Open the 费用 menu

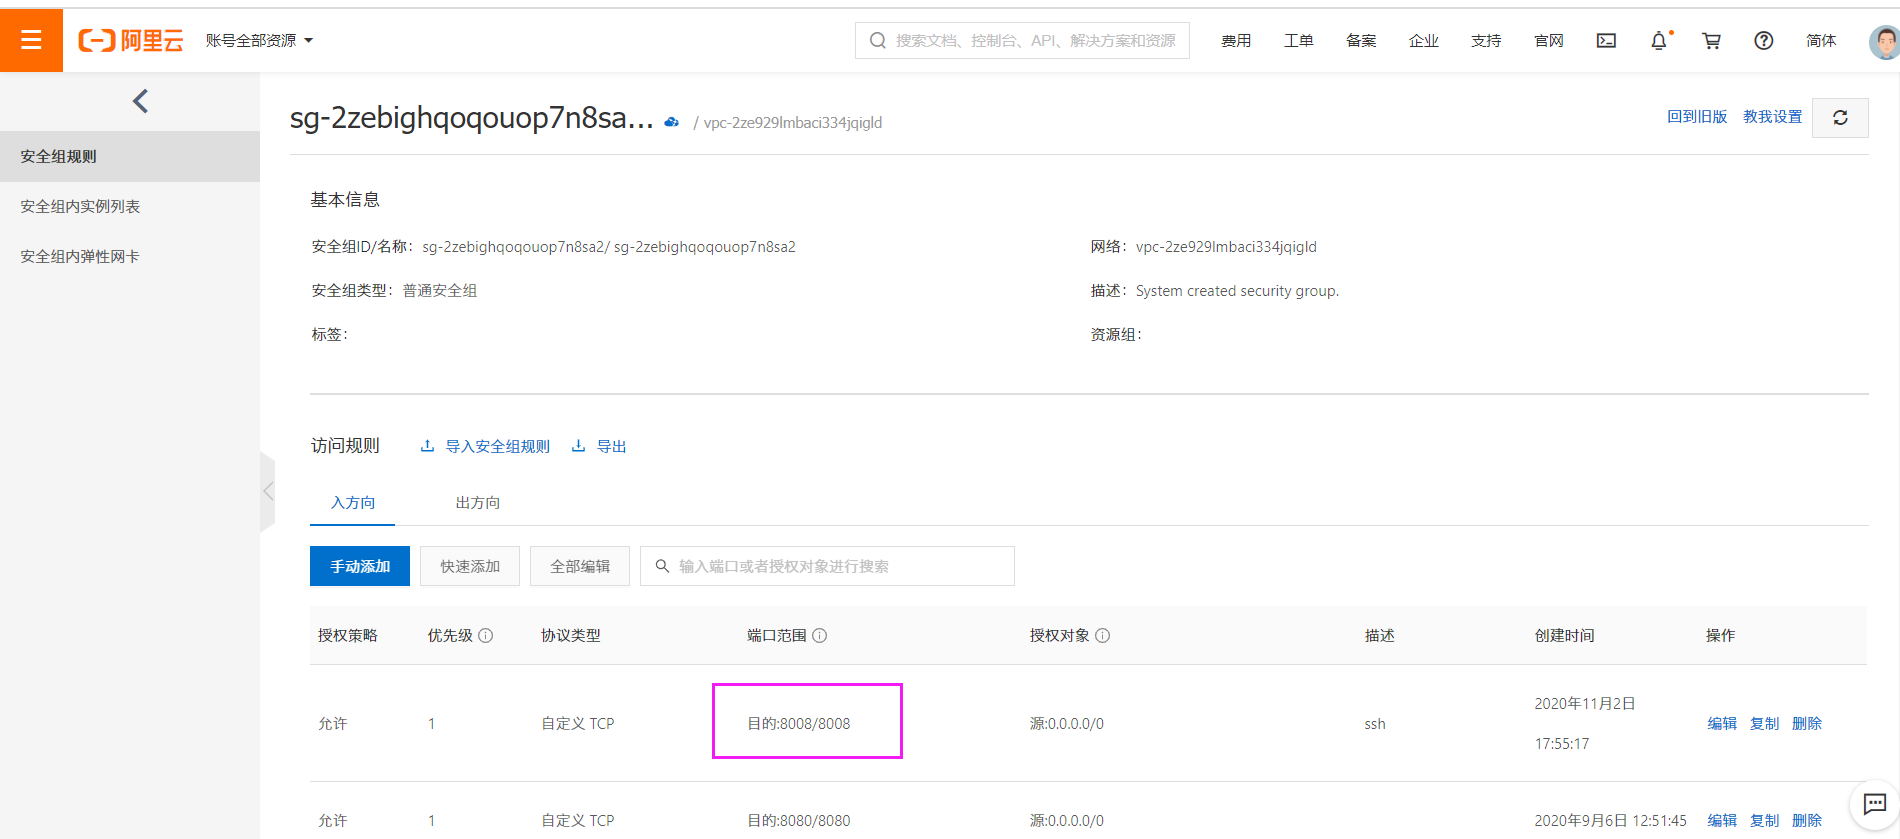1236,41
